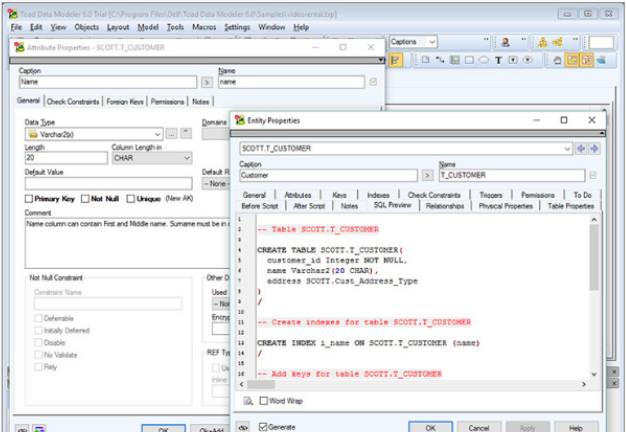Open the Default Rule None dropdown
This screenshot has width=626, height=432.
(216, 184)
